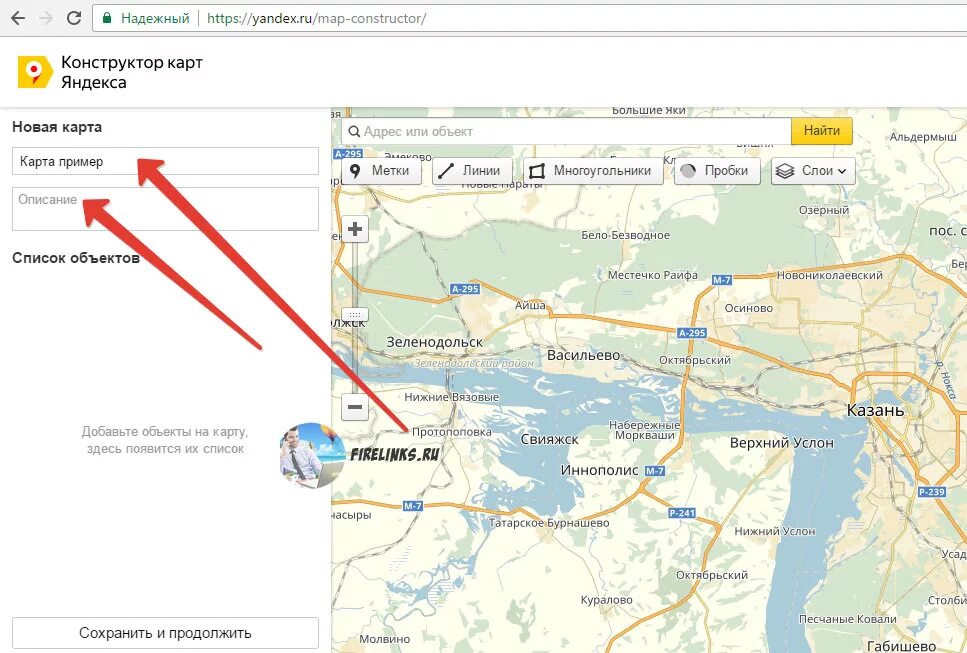Click the Зеленодольск label on map

(435, 342)
